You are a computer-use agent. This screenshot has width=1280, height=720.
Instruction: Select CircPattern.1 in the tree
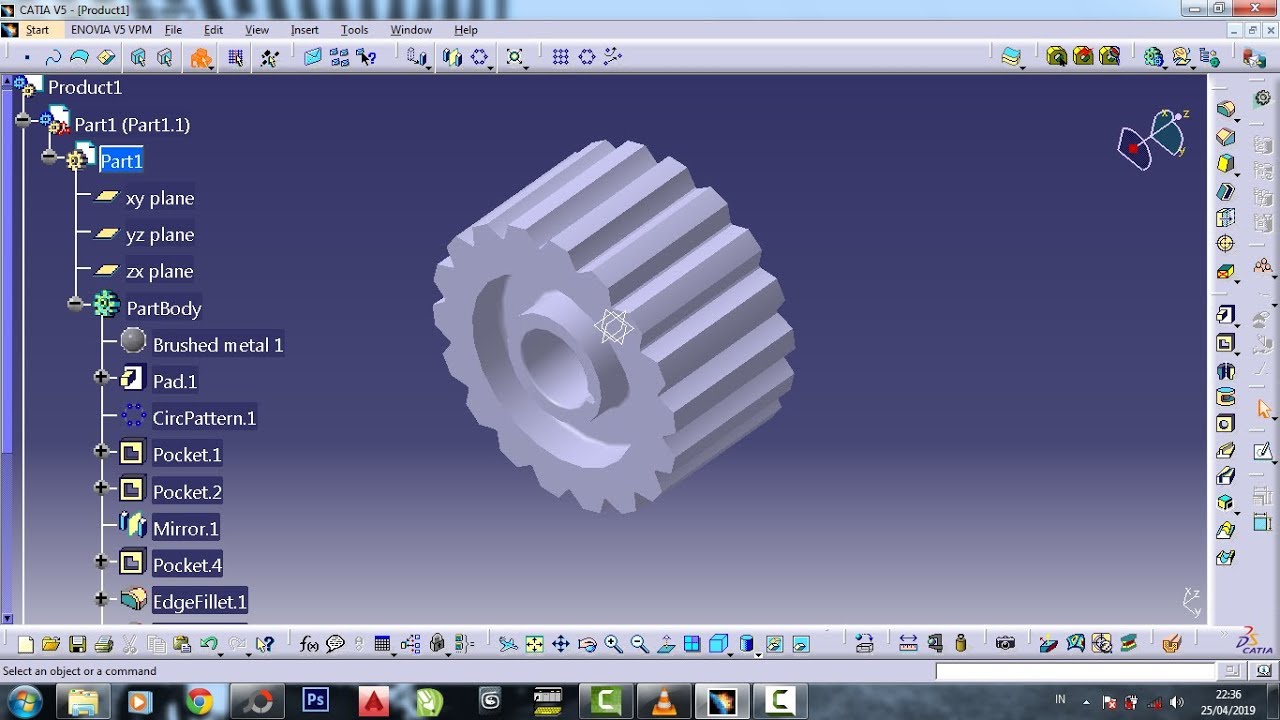204,418
